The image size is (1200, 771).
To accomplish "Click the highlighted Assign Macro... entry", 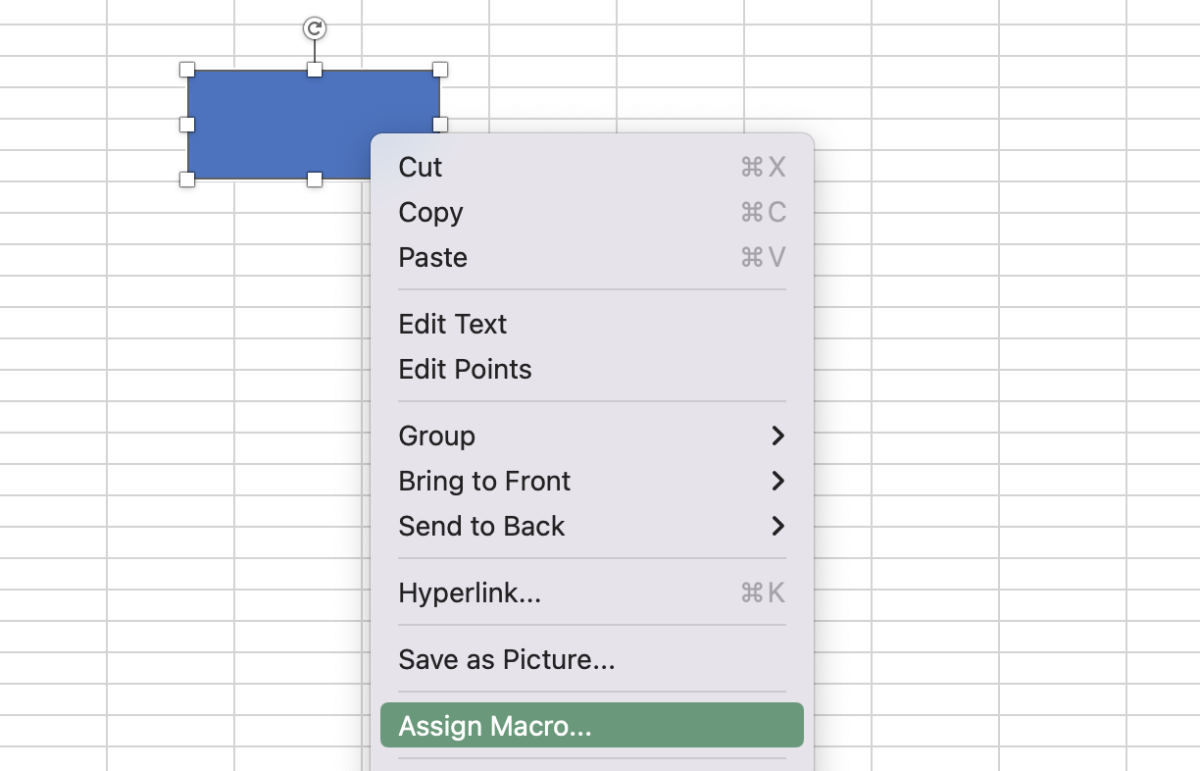I will click(x=495, y=726).
